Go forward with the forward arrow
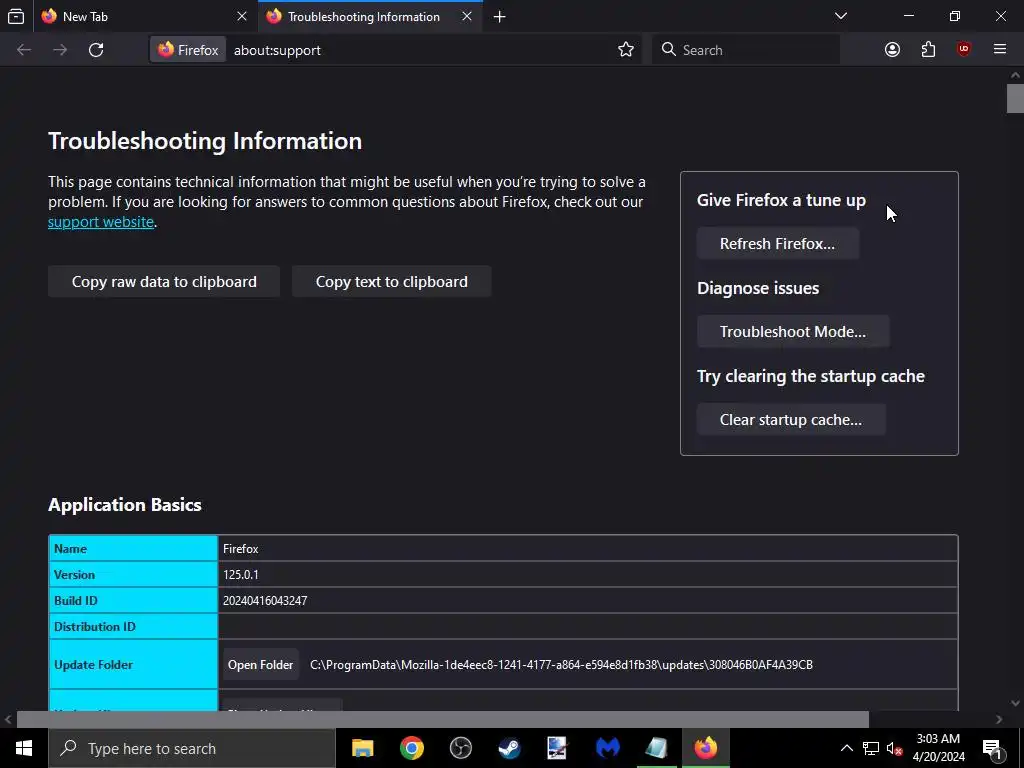Screen dimensions: 1024x768 (60, 50)
